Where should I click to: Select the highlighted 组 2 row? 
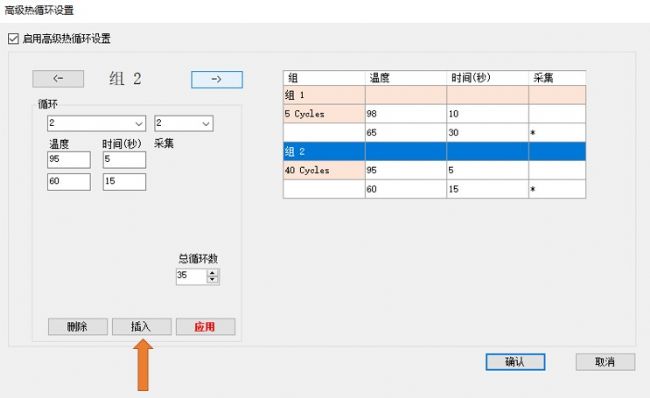[x=434, y=151]
